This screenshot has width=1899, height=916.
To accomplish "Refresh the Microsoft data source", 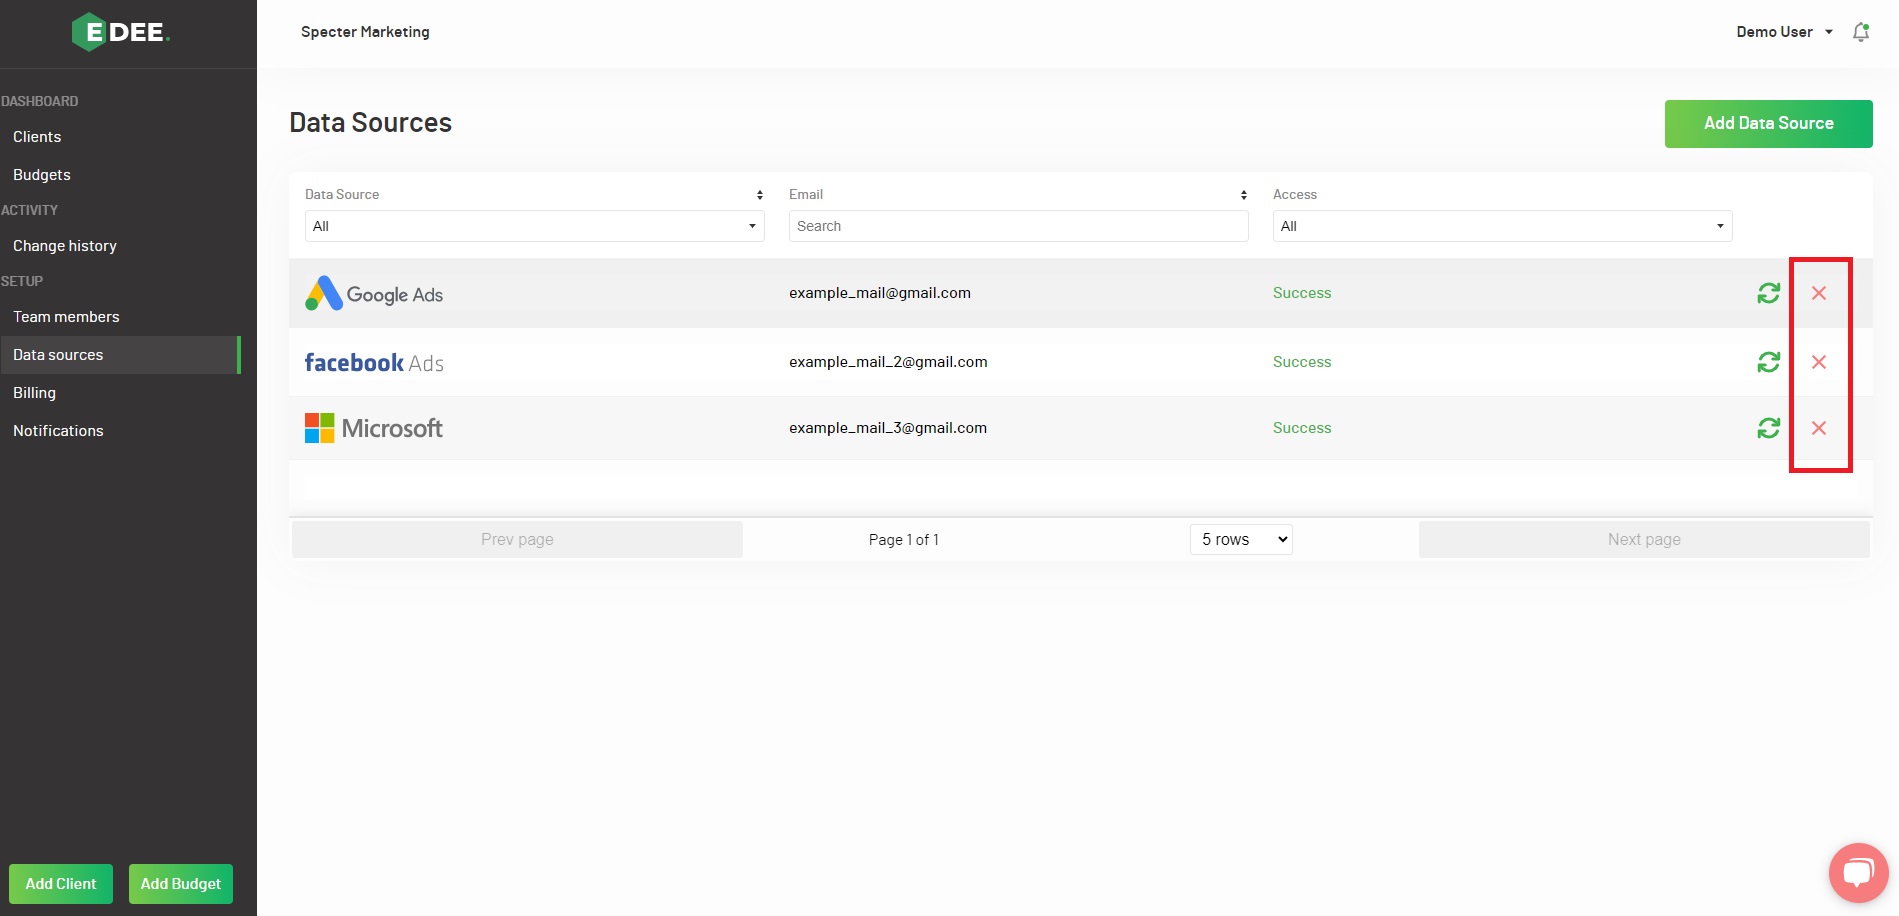I will click(x=1768, y=428).
